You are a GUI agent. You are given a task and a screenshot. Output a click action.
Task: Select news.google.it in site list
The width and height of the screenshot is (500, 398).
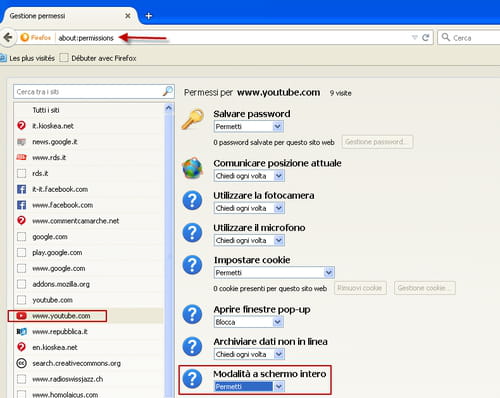(x=89, y=142)
